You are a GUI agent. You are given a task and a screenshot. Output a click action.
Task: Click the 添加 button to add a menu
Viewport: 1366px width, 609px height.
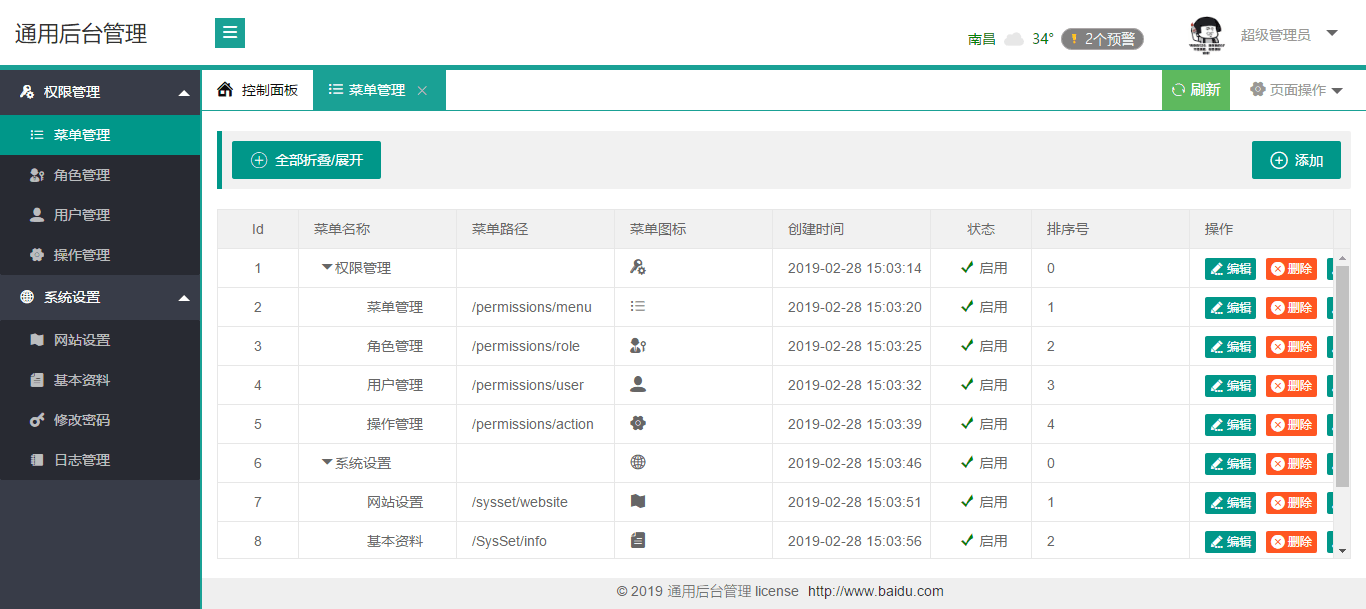(1296, 160)
